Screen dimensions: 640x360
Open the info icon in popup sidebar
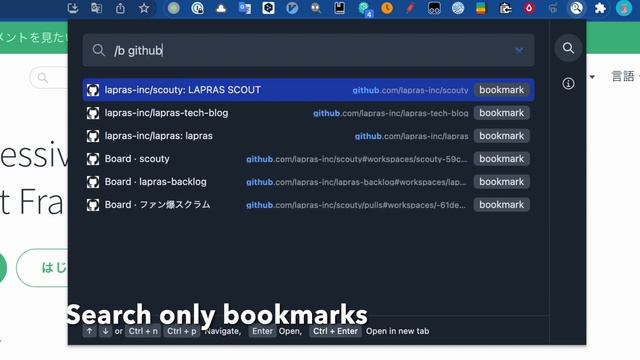(568, 84)
